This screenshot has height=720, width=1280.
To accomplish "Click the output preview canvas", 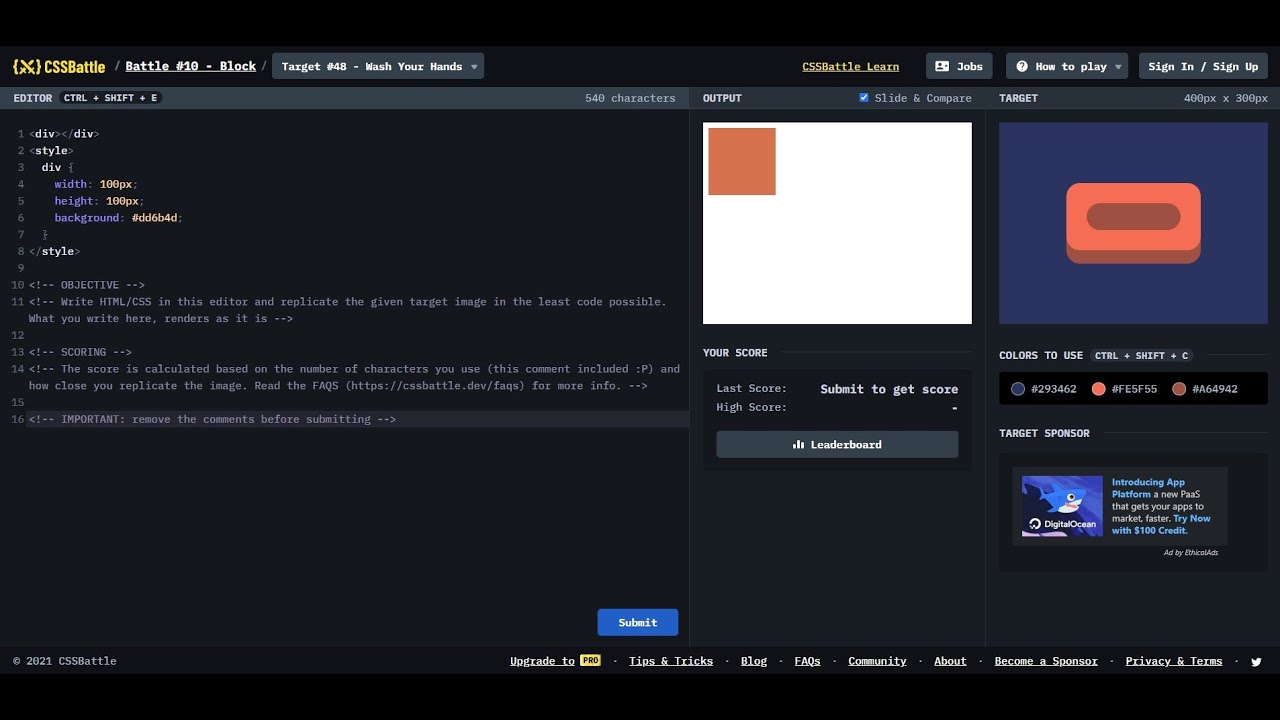I will click(837, 223).
